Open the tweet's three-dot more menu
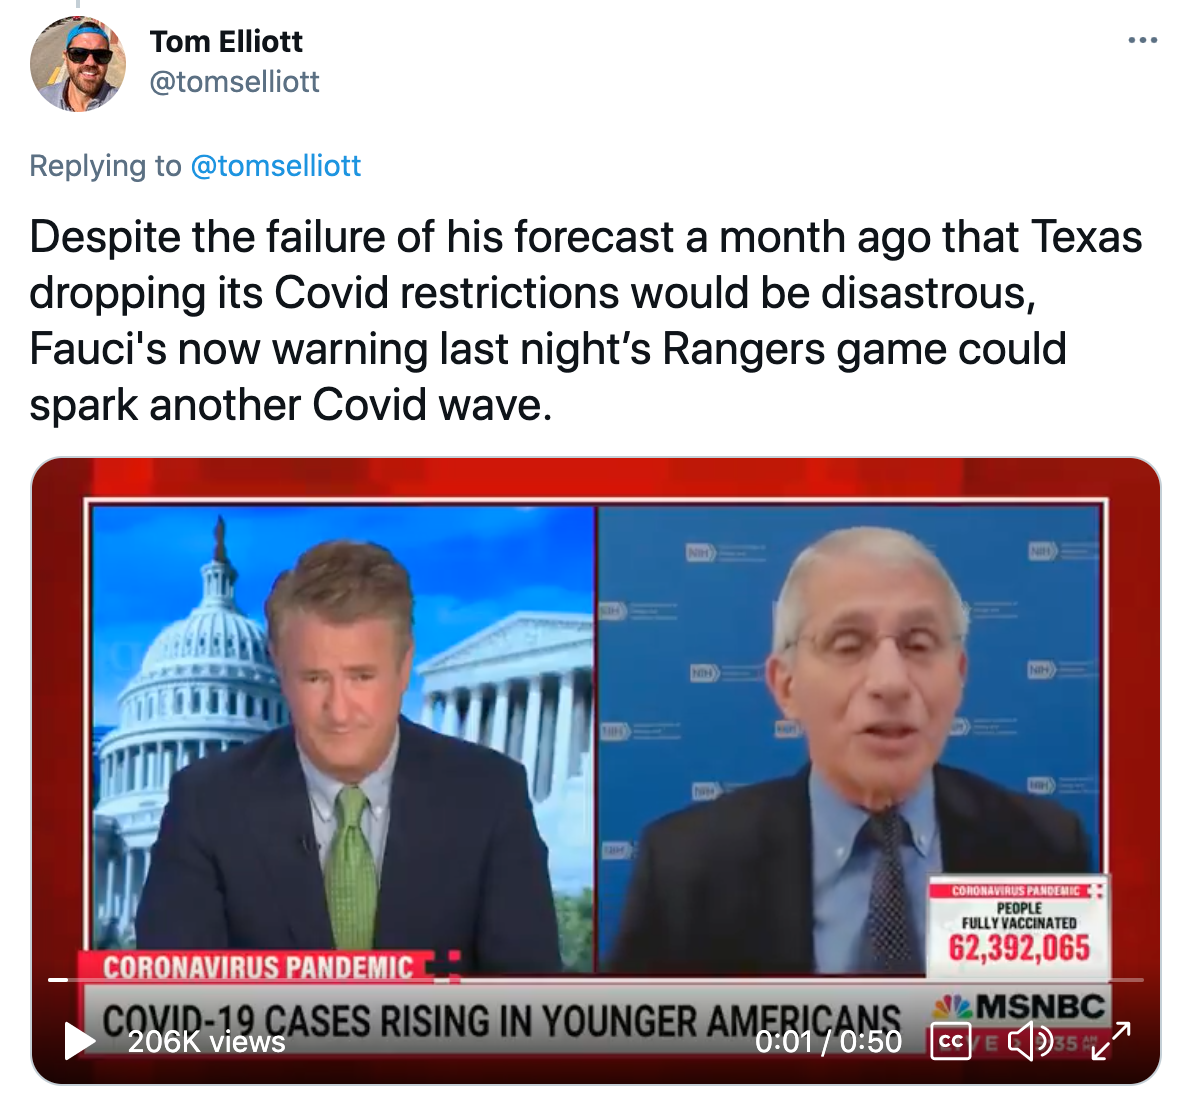Screen dimensions: 1182x1102 1142,40
